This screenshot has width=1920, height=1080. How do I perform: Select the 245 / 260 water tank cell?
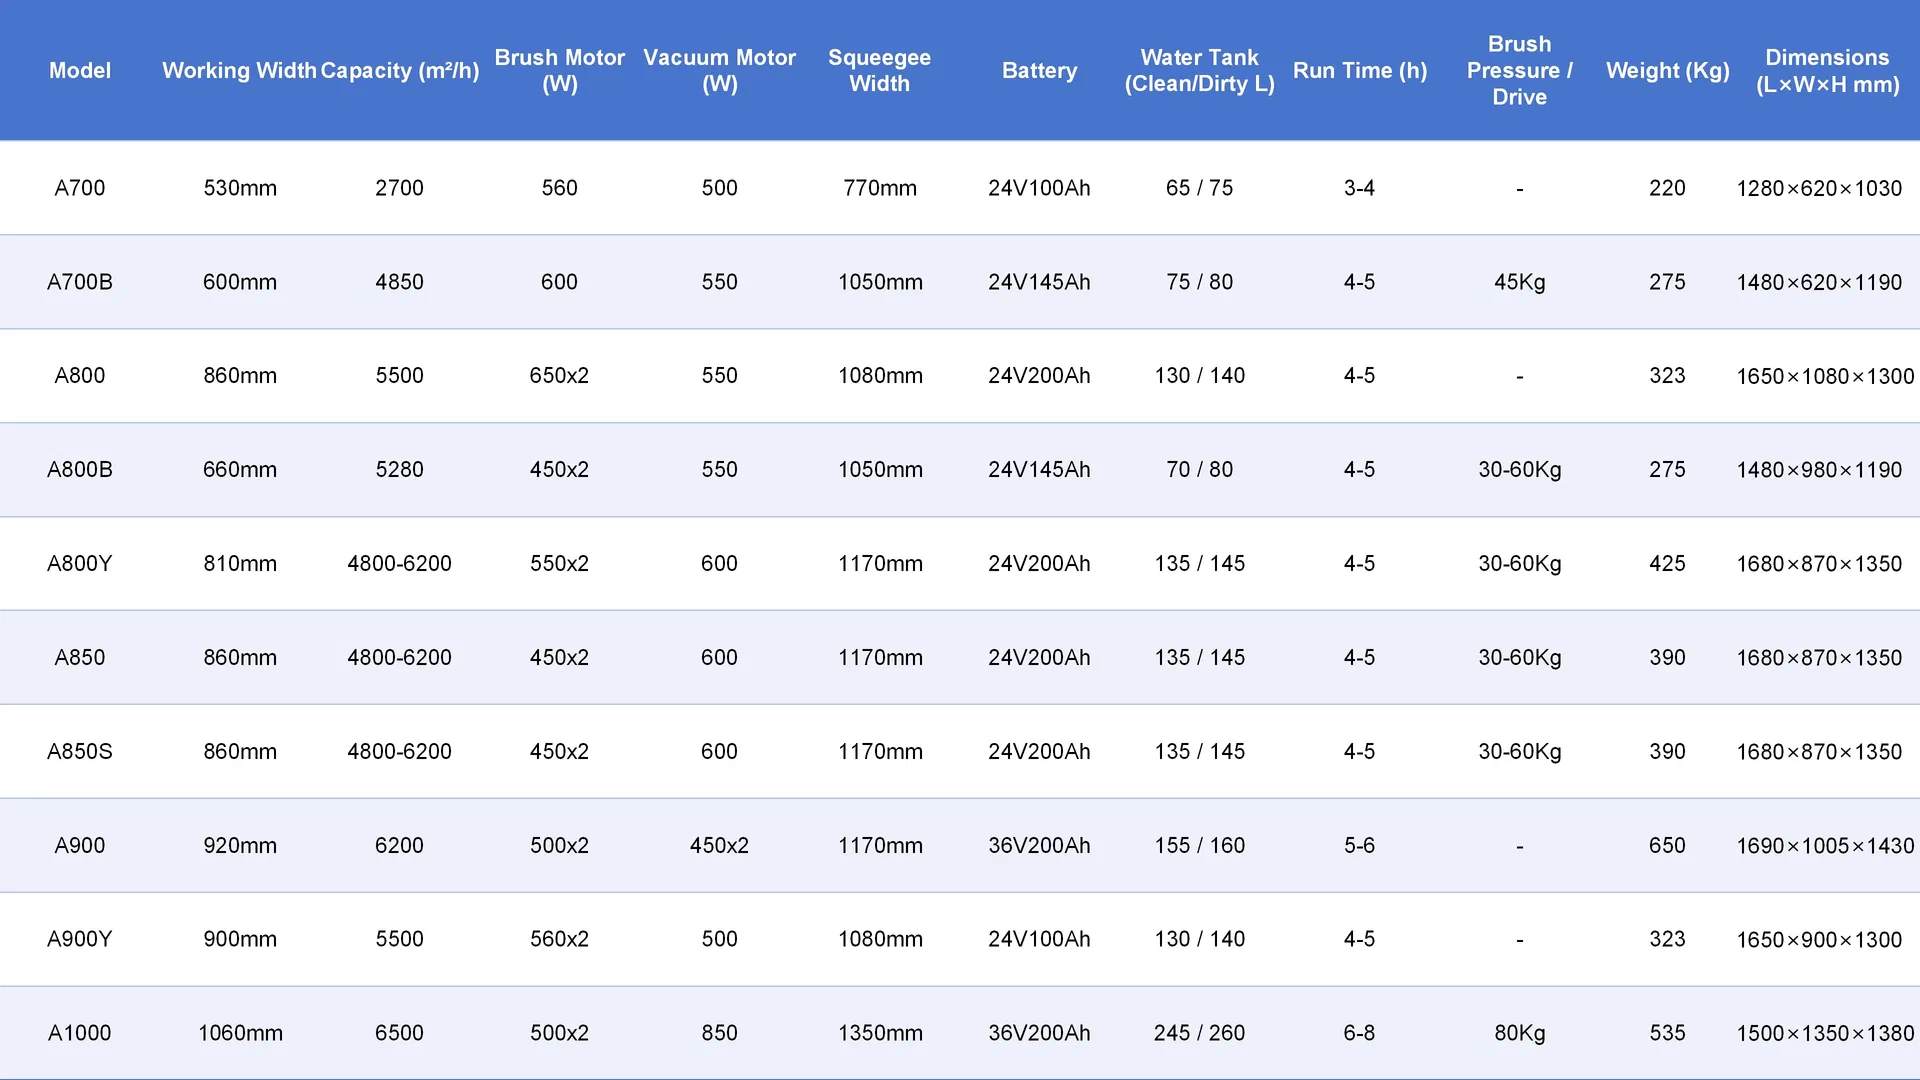1199,1033
